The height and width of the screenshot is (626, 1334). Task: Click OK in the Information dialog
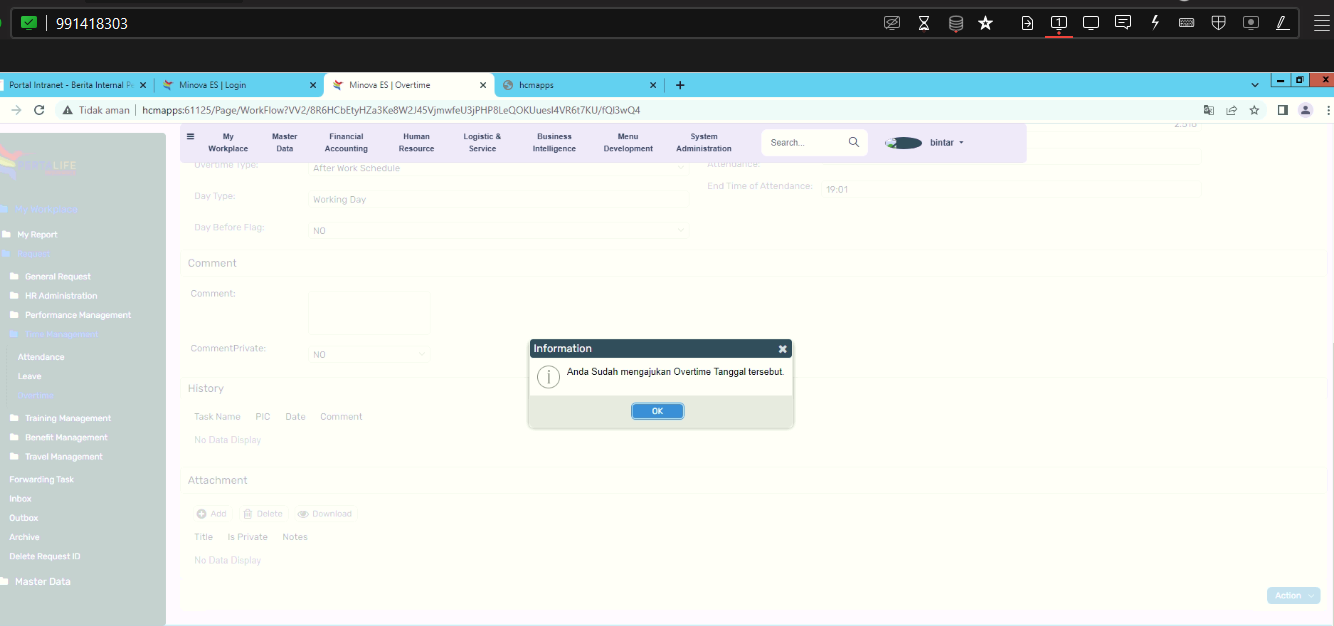[x=657, y=411]
